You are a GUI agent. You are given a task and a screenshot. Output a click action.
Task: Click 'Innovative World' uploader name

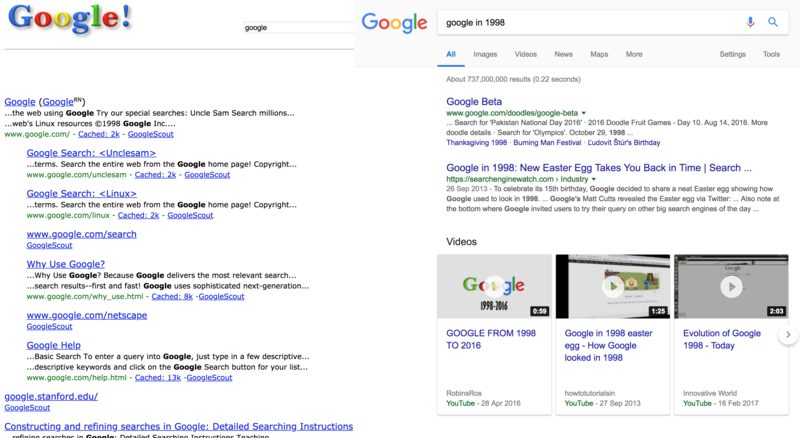710,393
